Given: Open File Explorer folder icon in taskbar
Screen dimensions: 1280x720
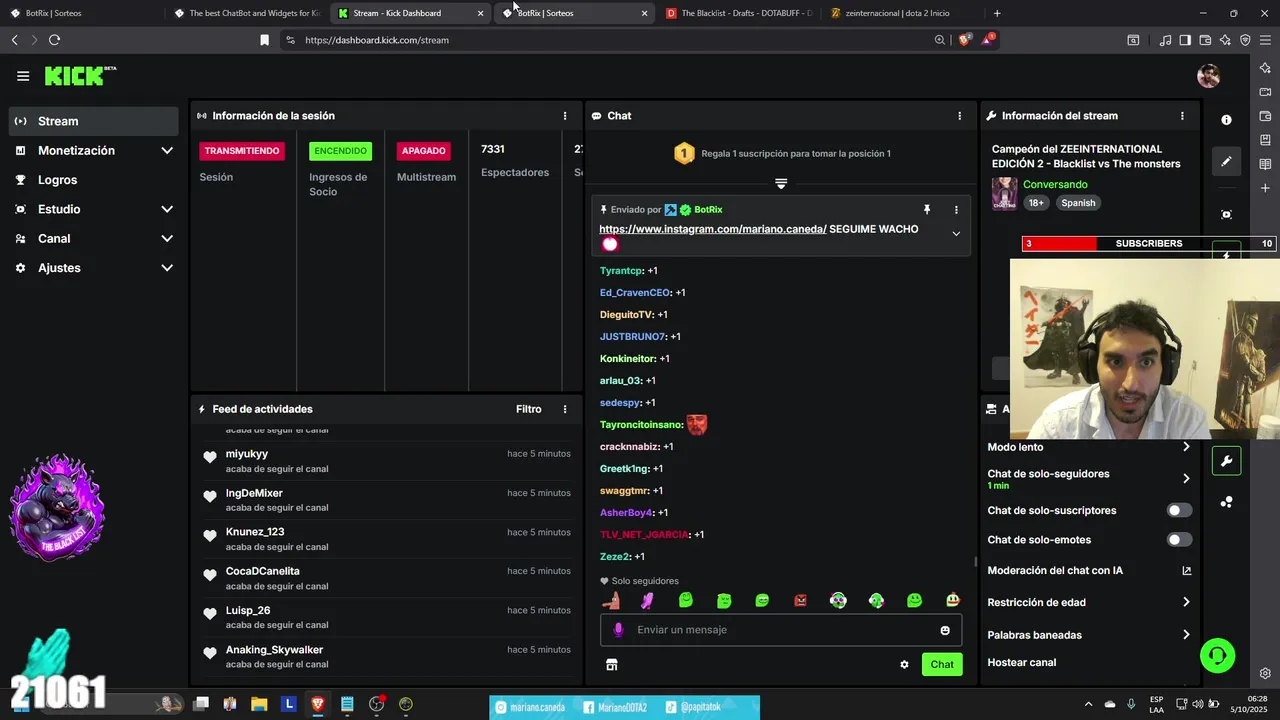Looking at the screenshot, I should point(259,704).
